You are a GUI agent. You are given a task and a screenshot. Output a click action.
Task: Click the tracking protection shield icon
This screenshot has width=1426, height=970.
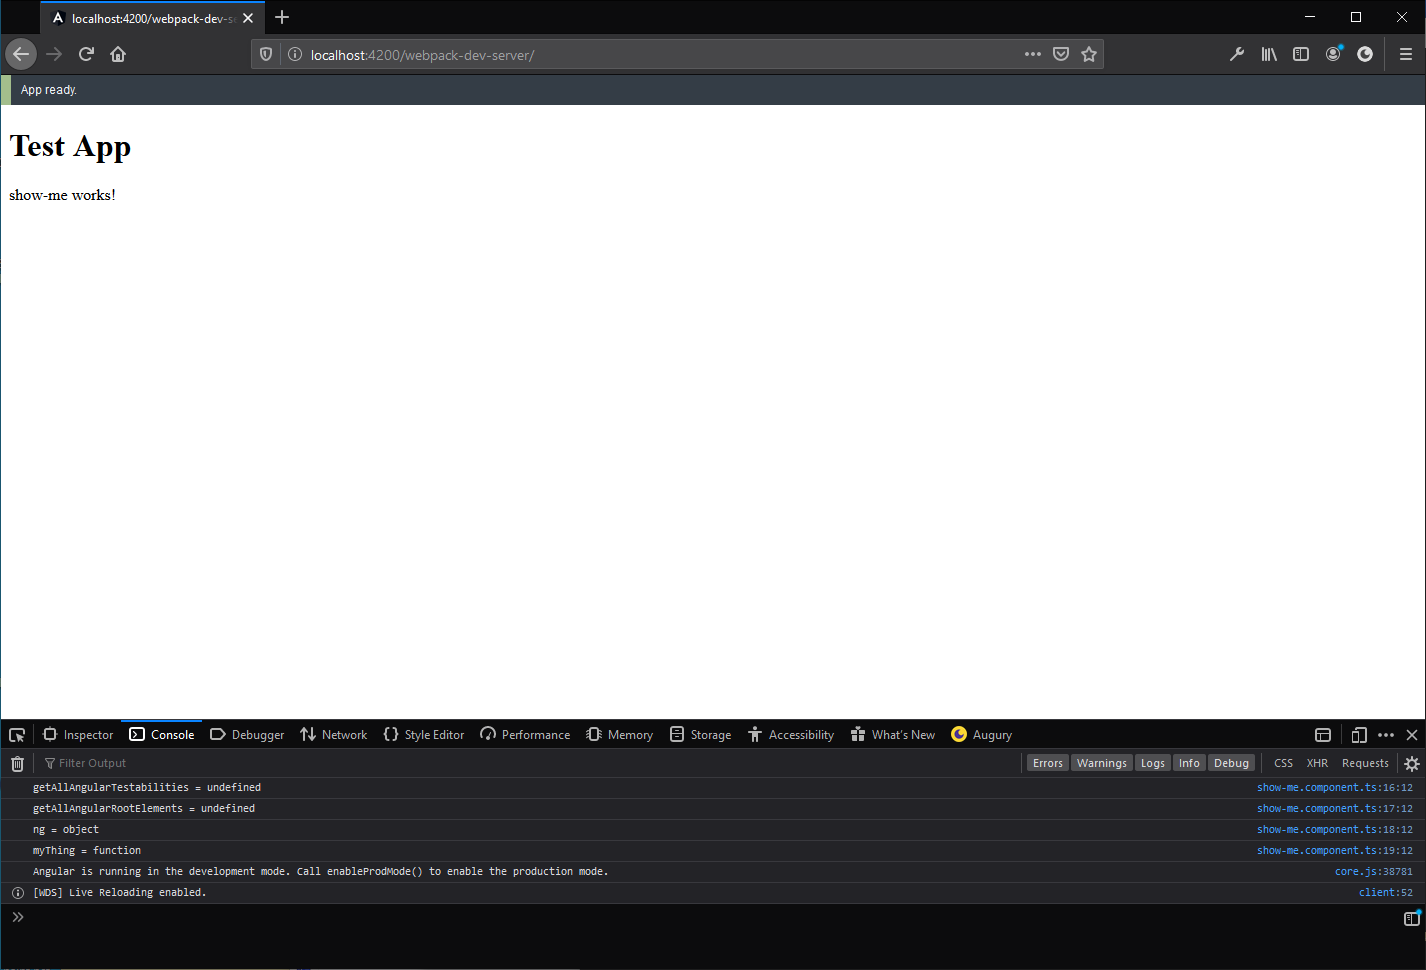click(x=266, y=54)
